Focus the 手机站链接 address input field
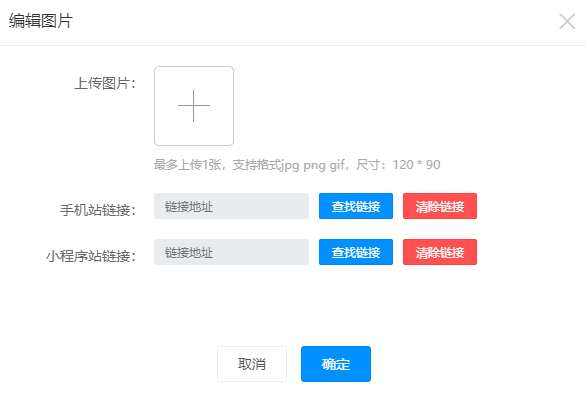586x406 pixels. point(231,206)
